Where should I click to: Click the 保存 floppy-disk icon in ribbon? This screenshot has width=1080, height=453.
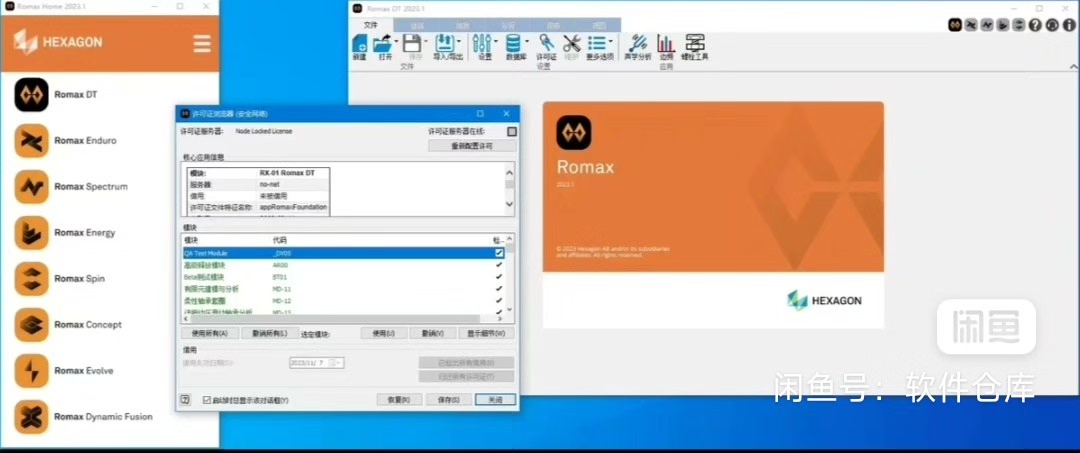tap(411, 43)
